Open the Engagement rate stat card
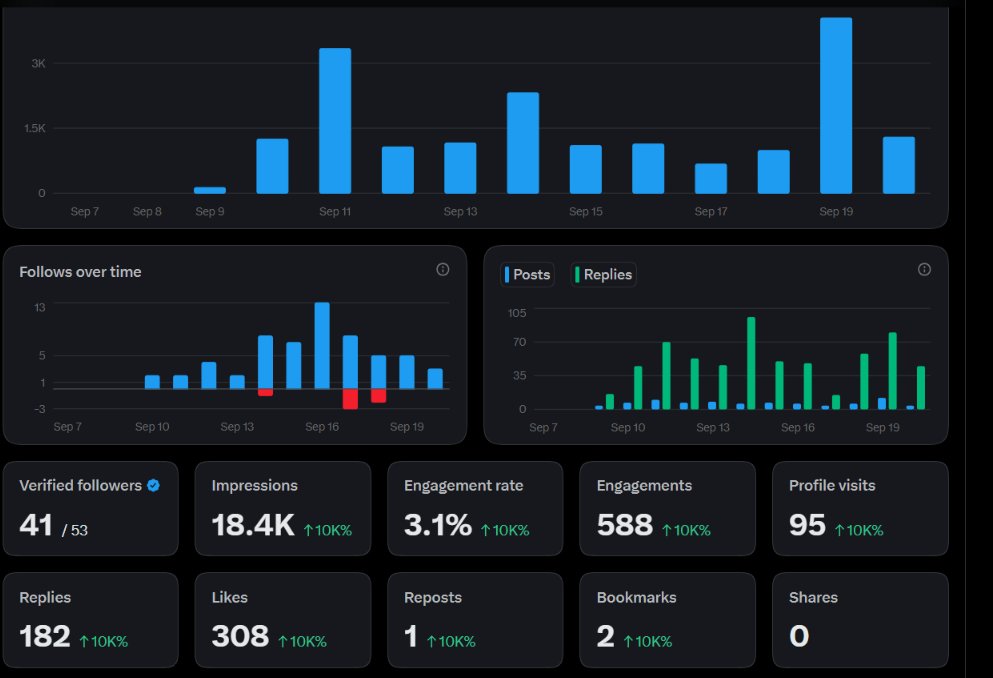This screenshot has width=993, height=678. click(x=475, y=509)
